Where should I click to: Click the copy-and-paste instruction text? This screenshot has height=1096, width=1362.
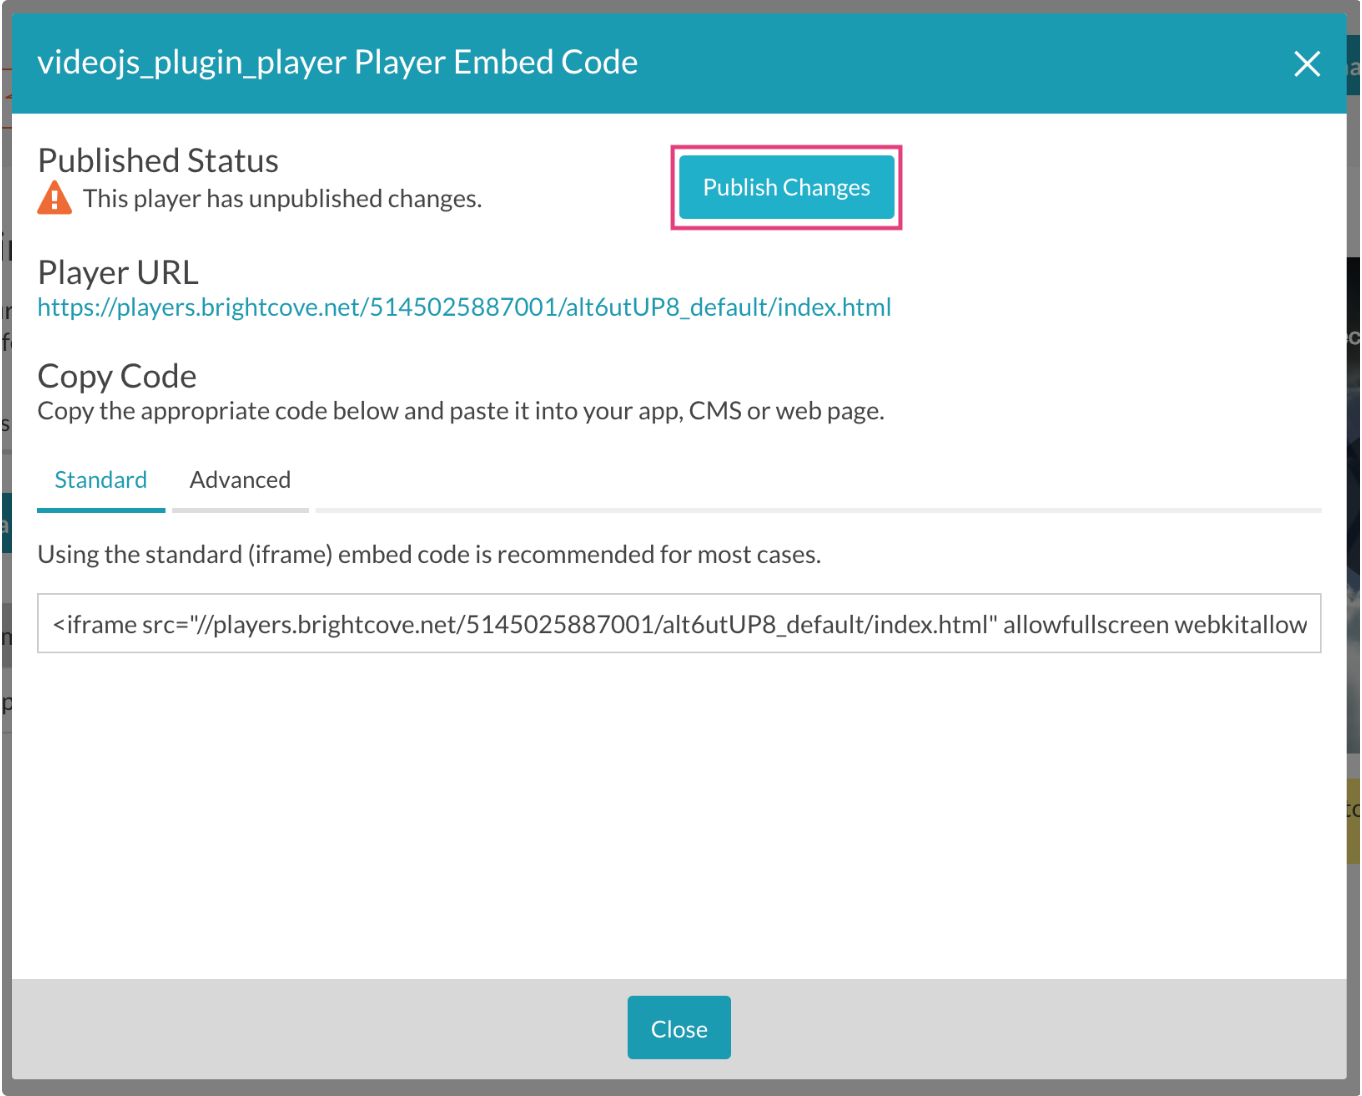point(461,411)
